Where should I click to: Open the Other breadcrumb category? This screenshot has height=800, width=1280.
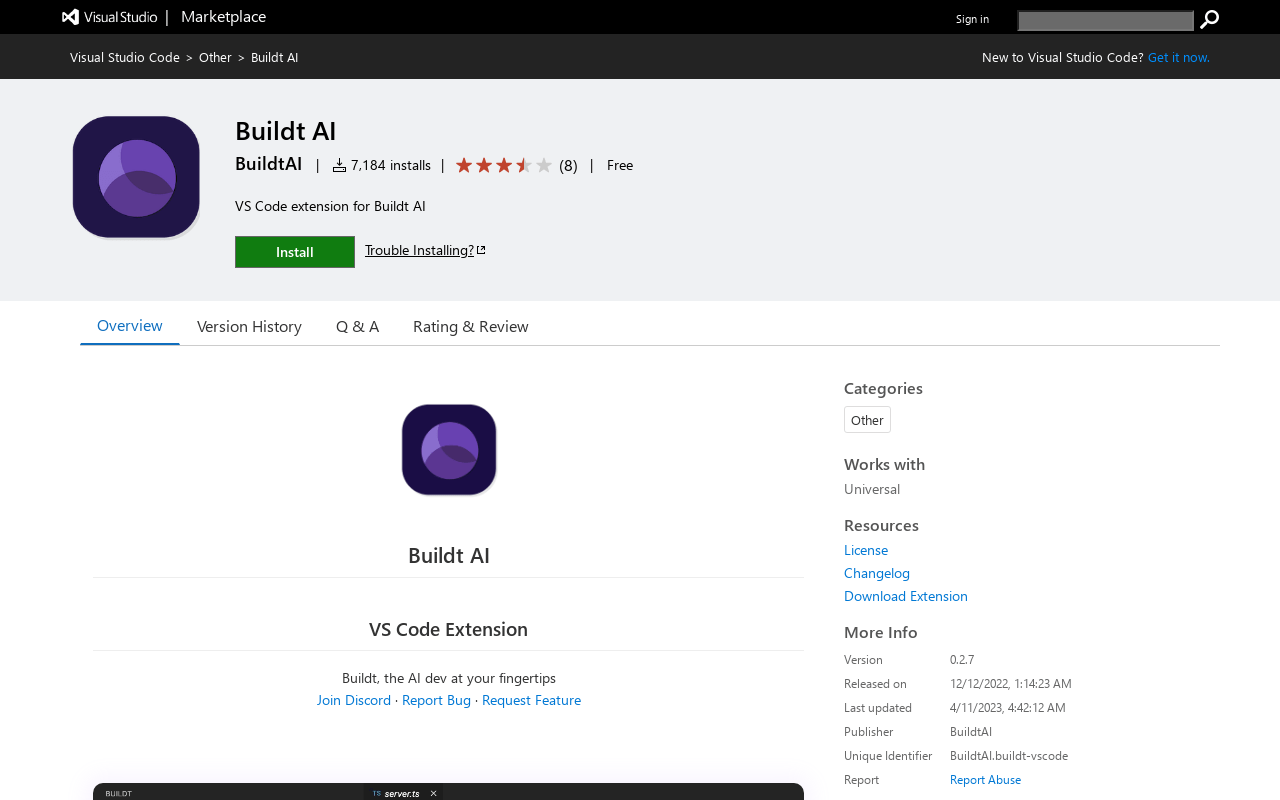[x=215, y=57]
